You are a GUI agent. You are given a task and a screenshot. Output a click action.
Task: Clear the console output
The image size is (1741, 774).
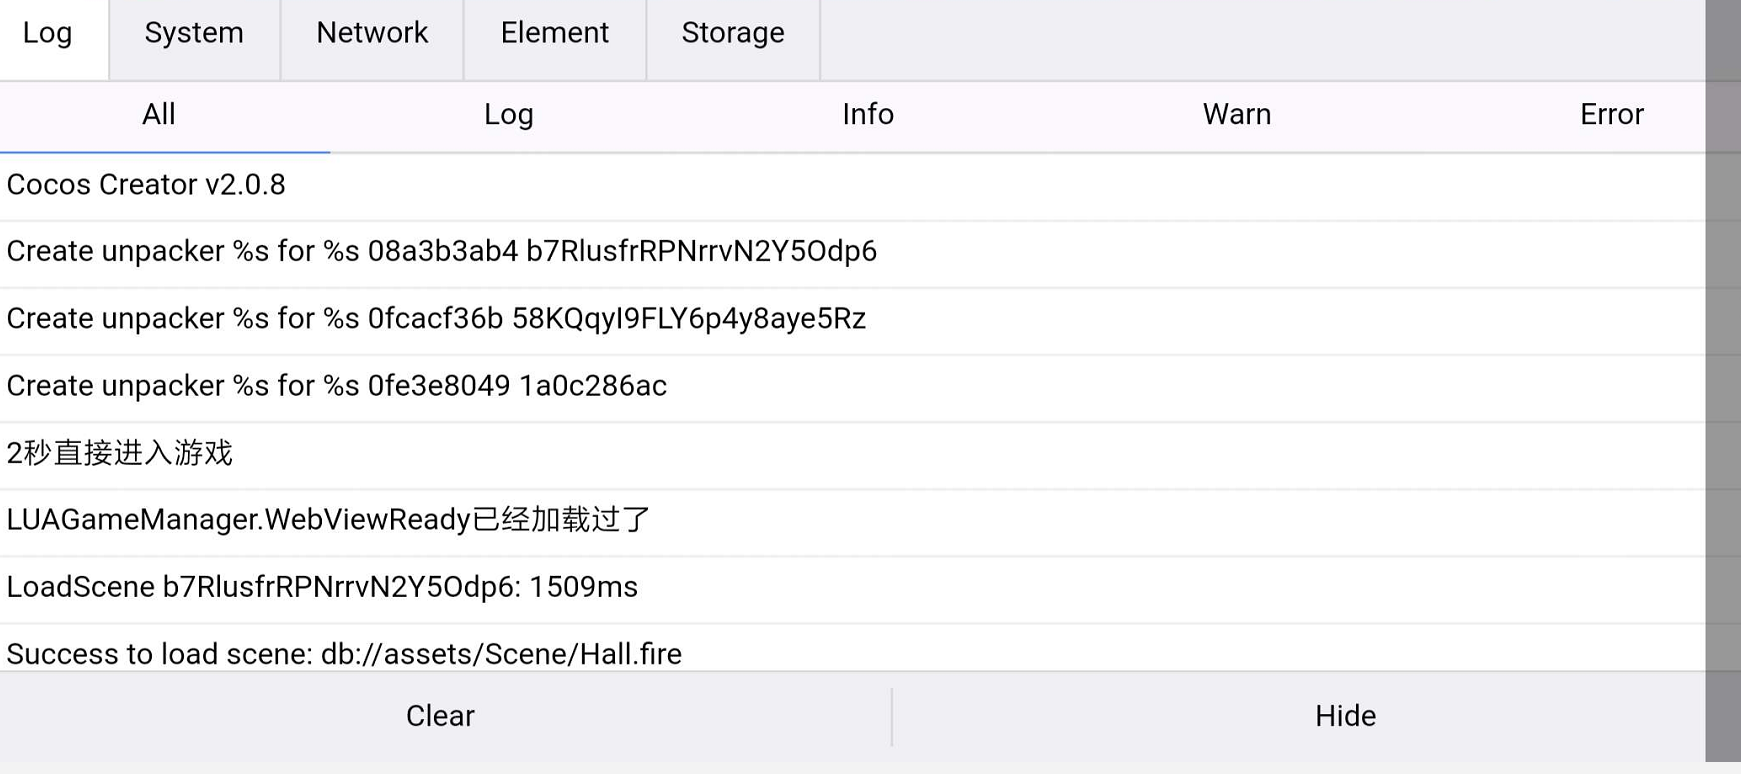tap(440, 716)
